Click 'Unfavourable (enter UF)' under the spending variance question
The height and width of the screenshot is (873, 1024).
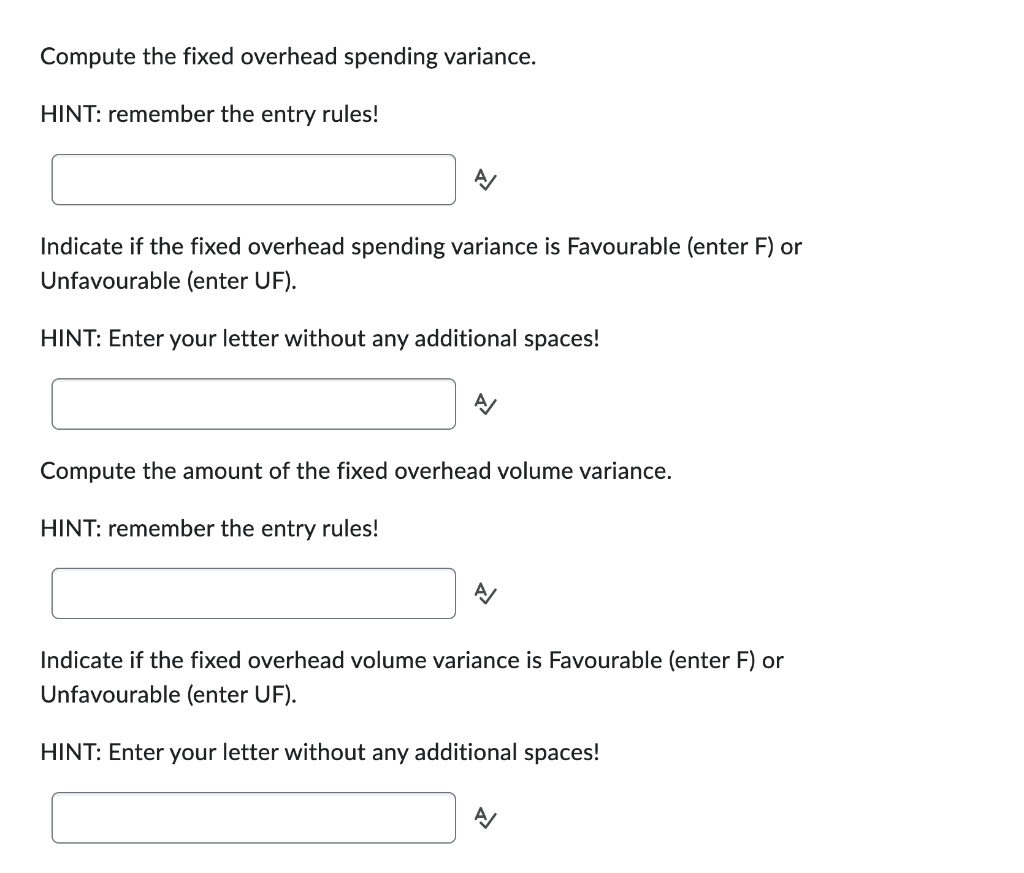click(x=168, y=281)
